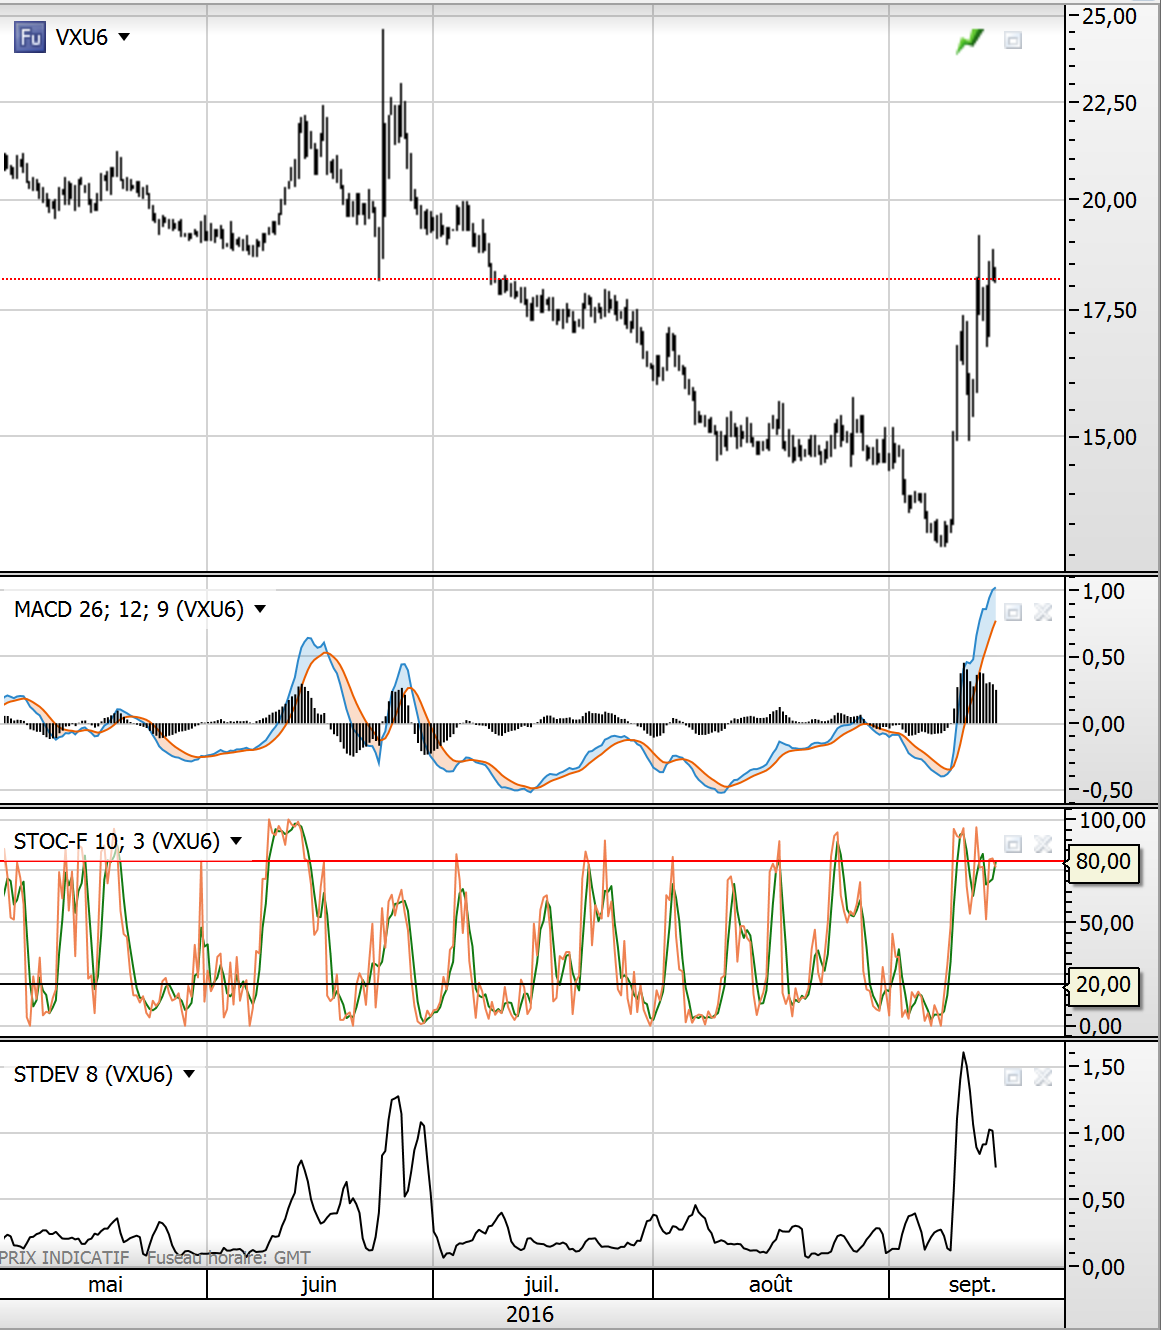
Task: Click the 25,00 price axis label
Action: [x=1110, y=16]
